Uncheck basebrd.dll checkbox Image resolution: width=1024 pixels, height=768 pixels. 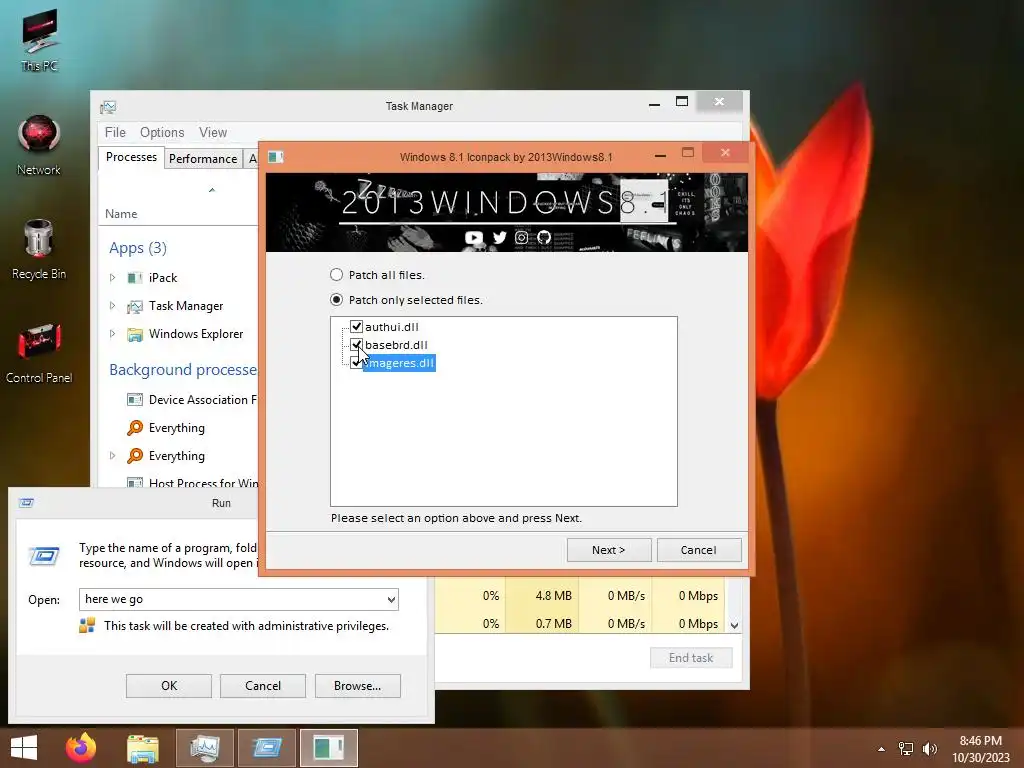pyautogui.click(x=357, y=344)
